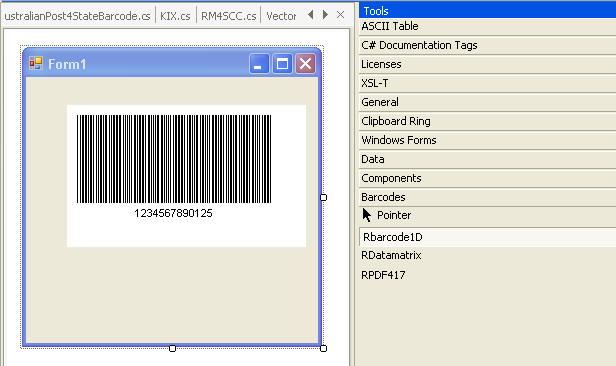This screenshot has width=616, height=366.
Task: Click Form1's right-edge resize handle
Action: 323,198
